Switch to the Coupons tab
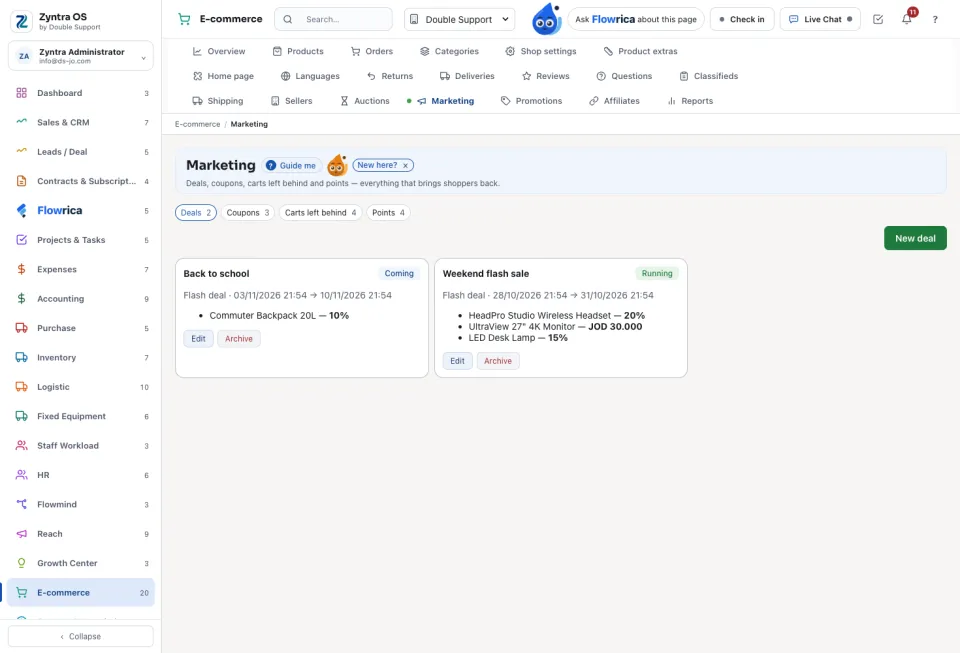The image size is (960, 653). [248, 213]
